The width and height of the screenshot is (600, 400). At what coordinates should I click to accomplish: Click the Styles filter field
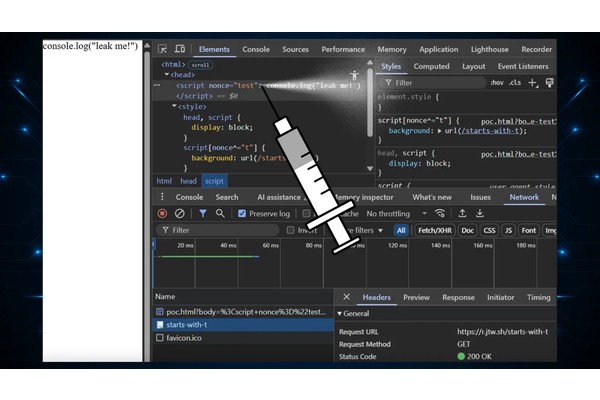tap(432, 83)
